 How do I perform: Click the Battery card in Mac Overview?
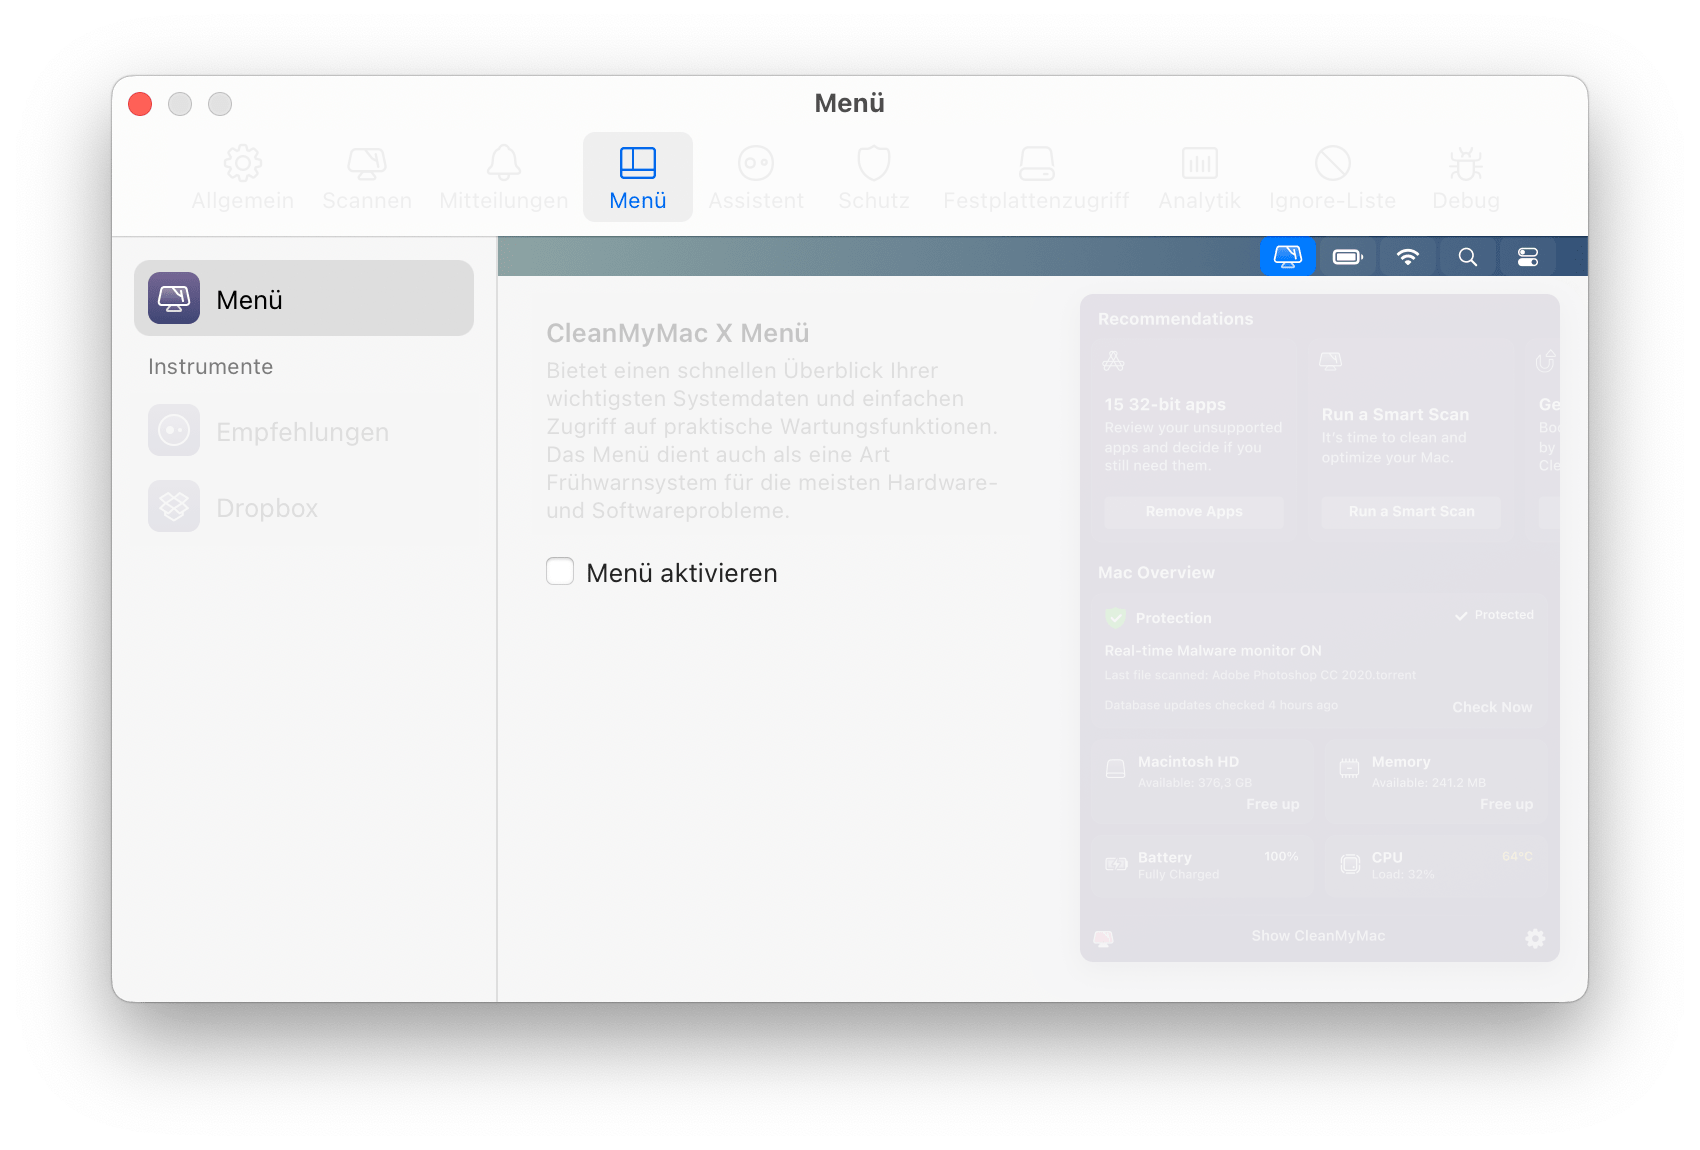coord(1203,866)
